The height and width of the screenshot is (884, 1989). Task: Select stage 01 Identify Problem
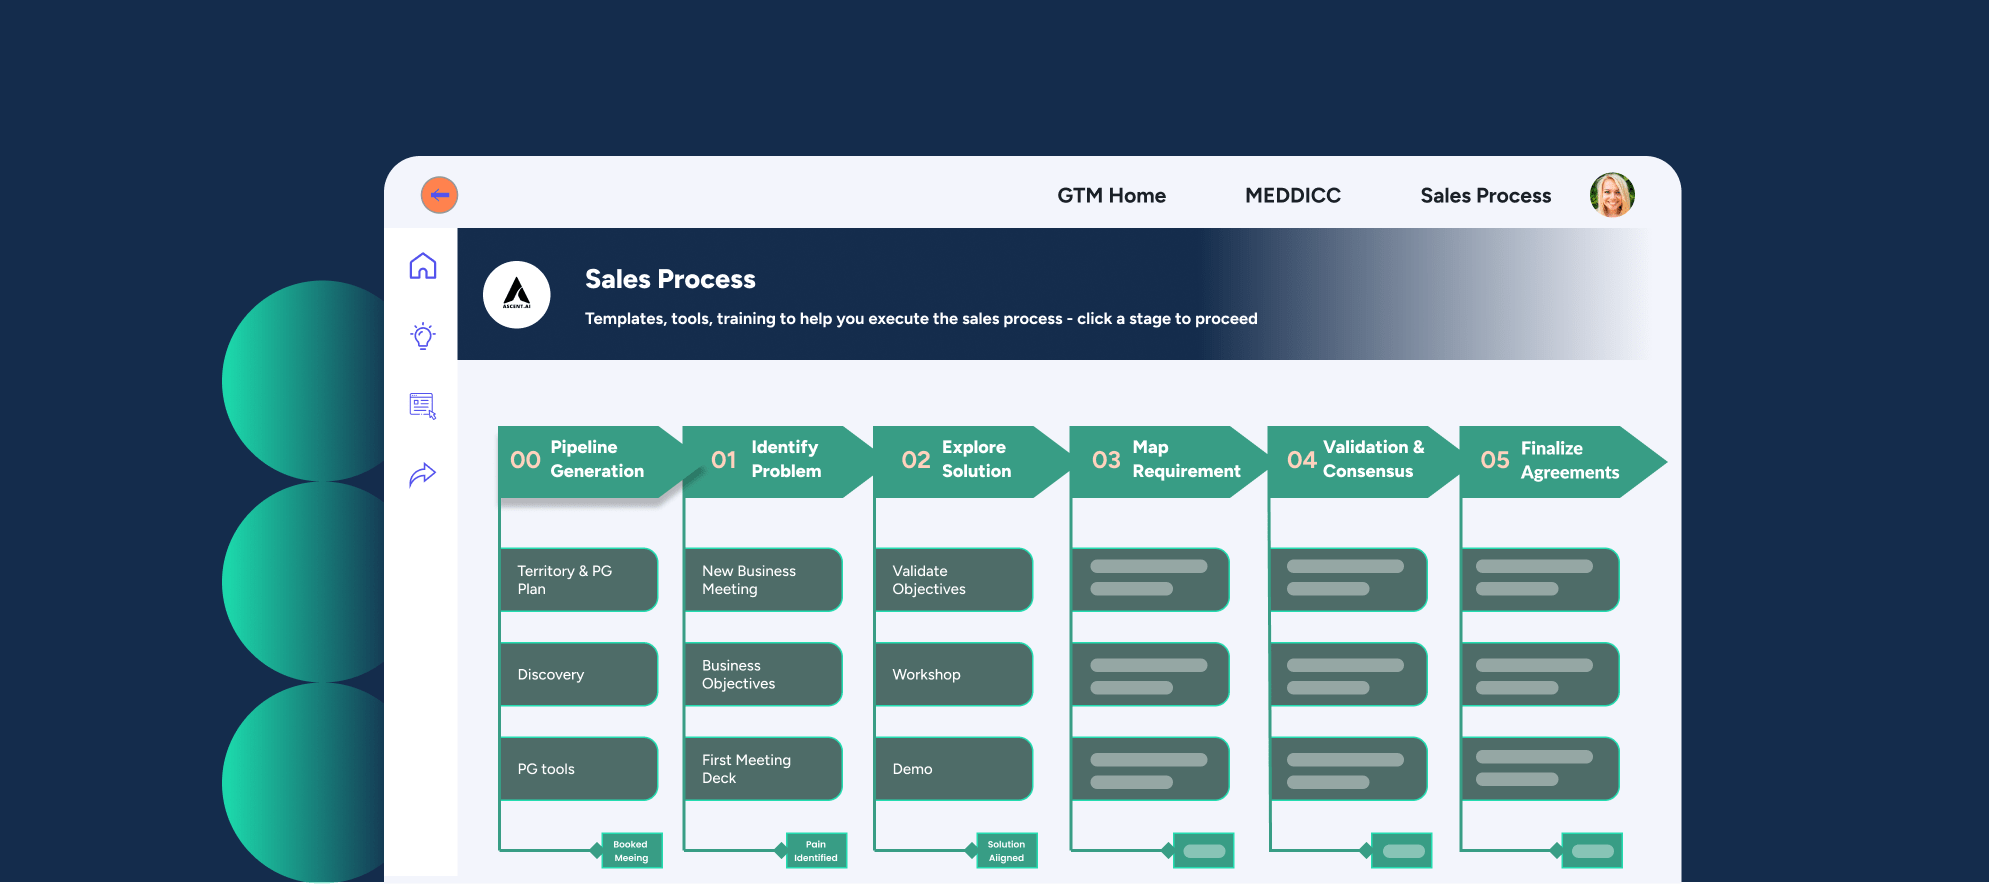coord(778,461)
